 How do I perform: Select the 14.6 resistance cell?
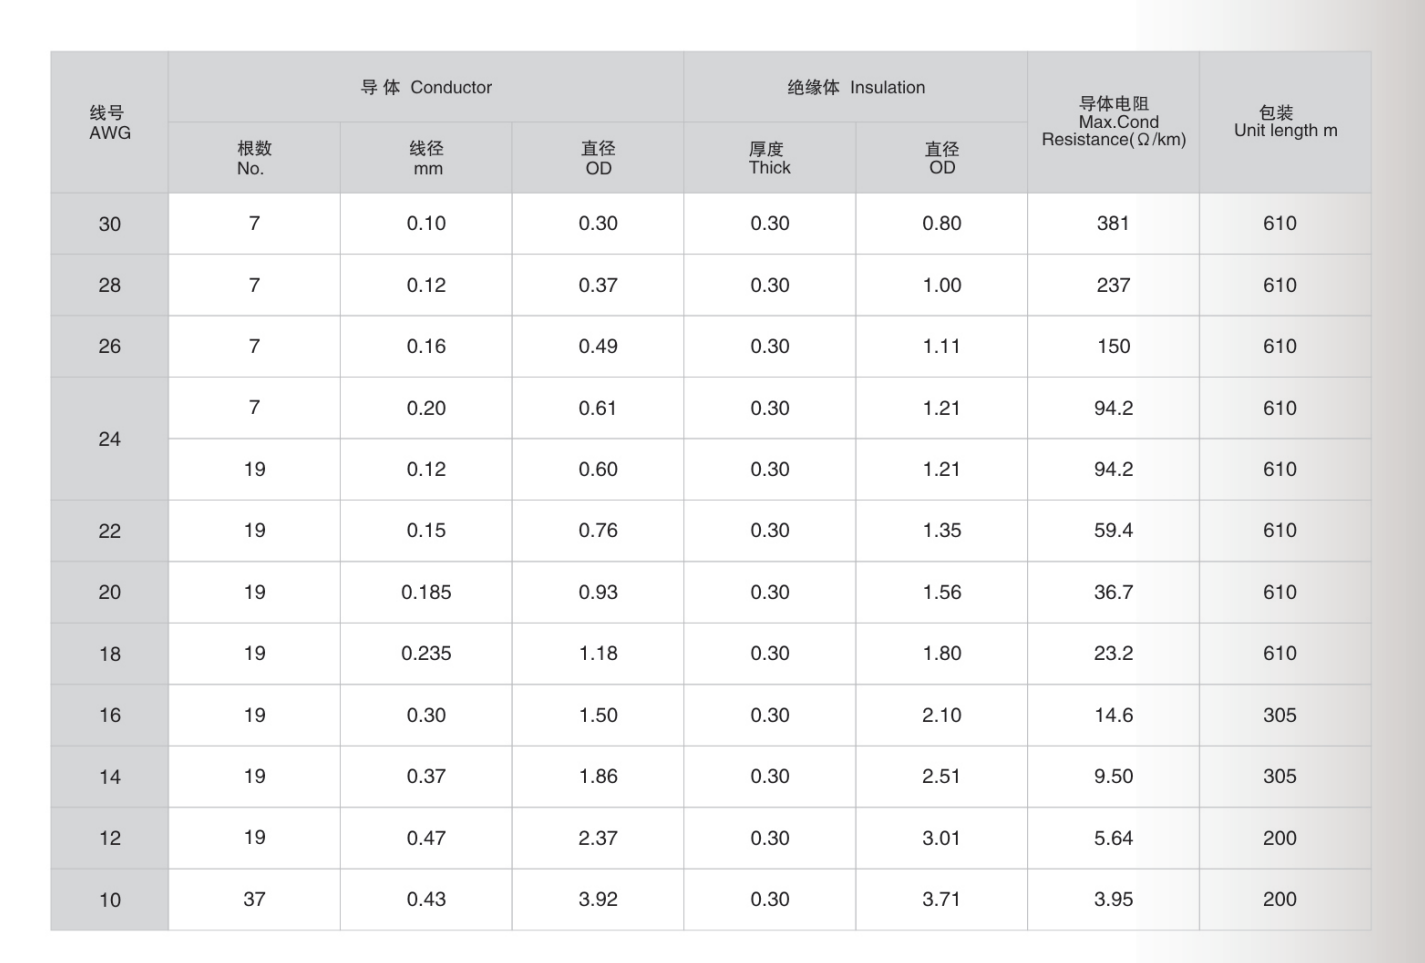coord(1113,716)
